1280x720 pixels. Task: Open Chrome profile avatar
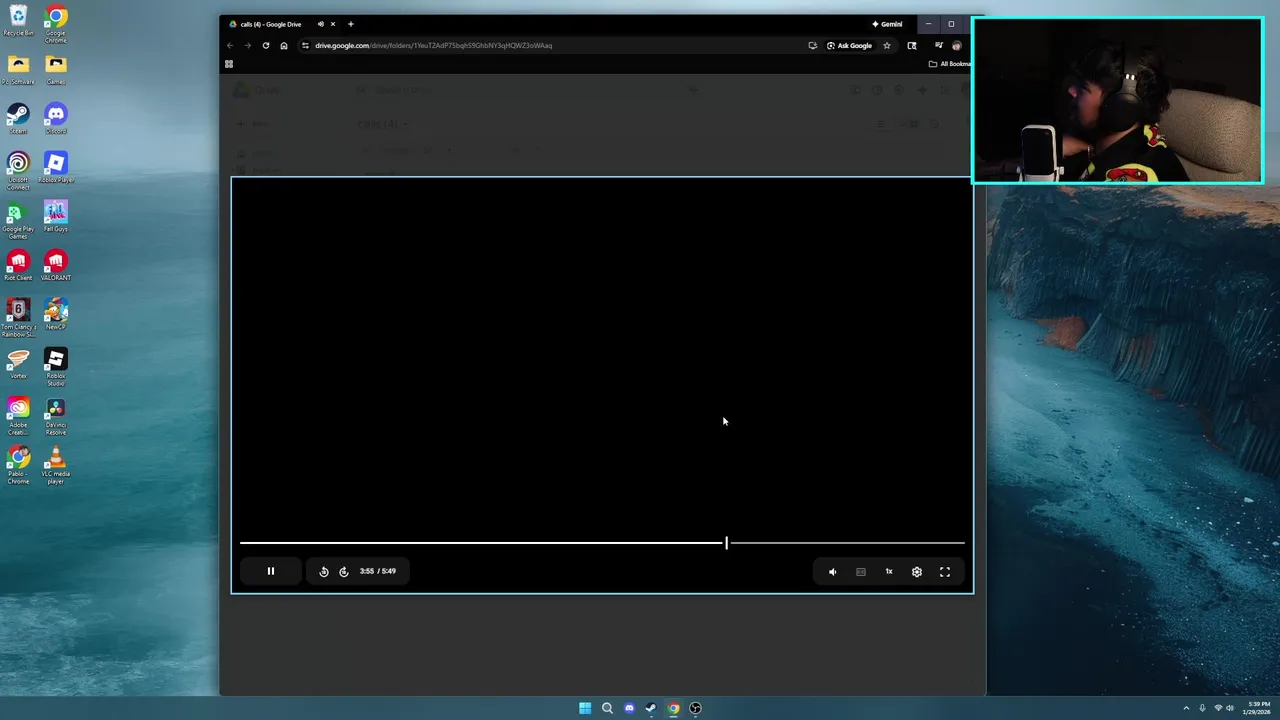[957, 45]
